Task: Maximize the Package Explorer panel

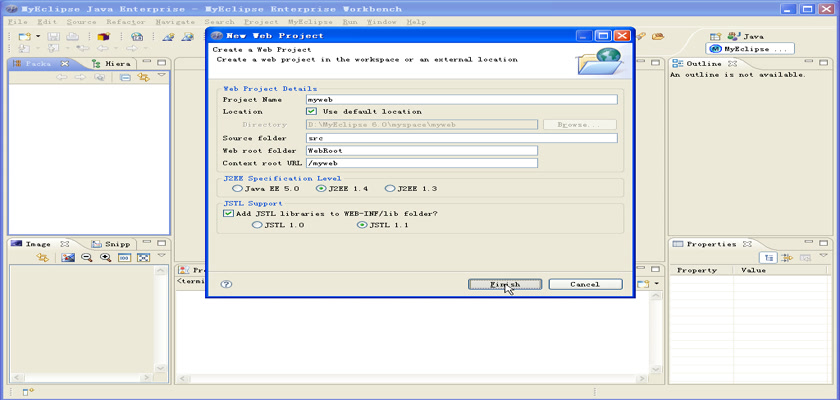Action: (161, 63)
